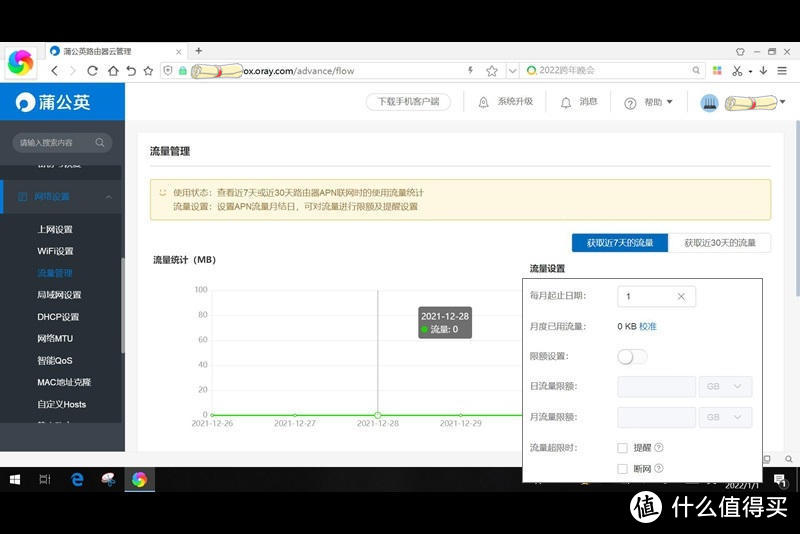
Task: Check the 断网 checkbox
Action: point(622,469)
